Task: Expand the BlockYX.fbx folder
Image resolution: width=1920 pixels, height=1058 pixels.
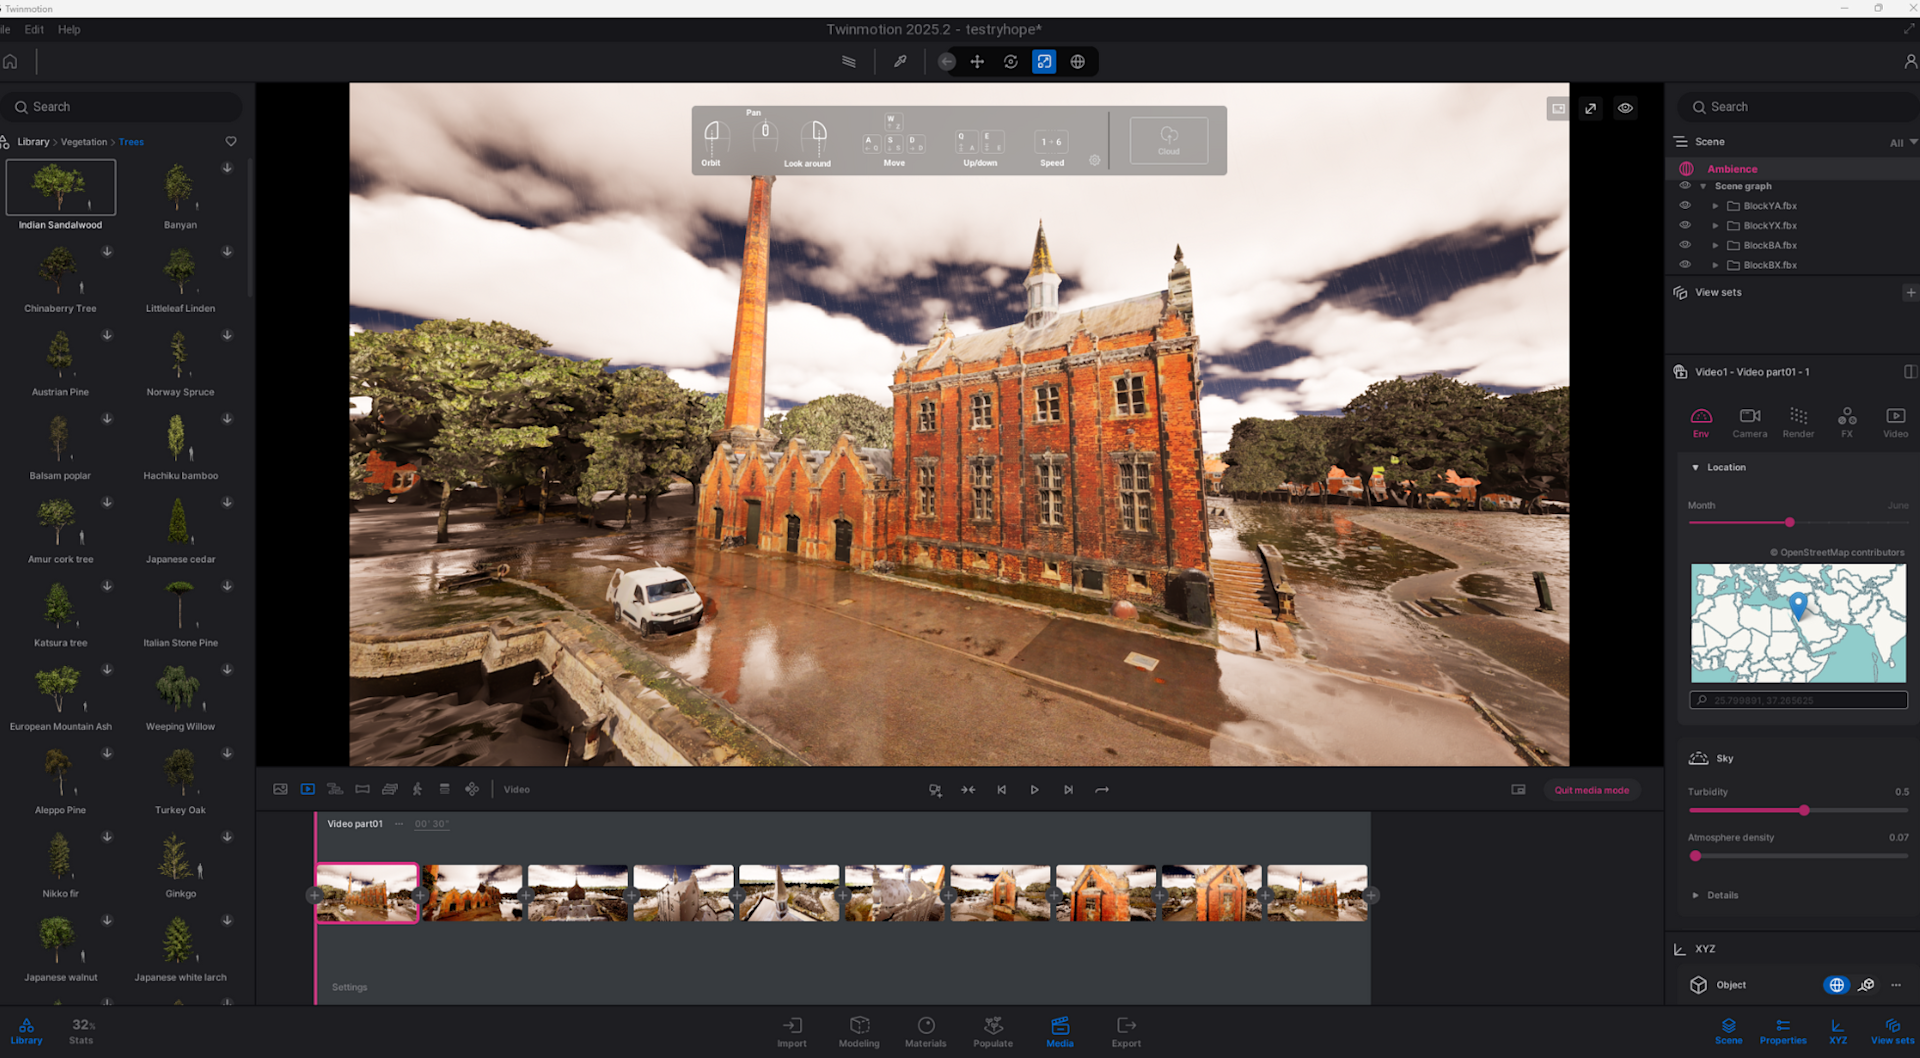Action: [x=1715, y=226]
